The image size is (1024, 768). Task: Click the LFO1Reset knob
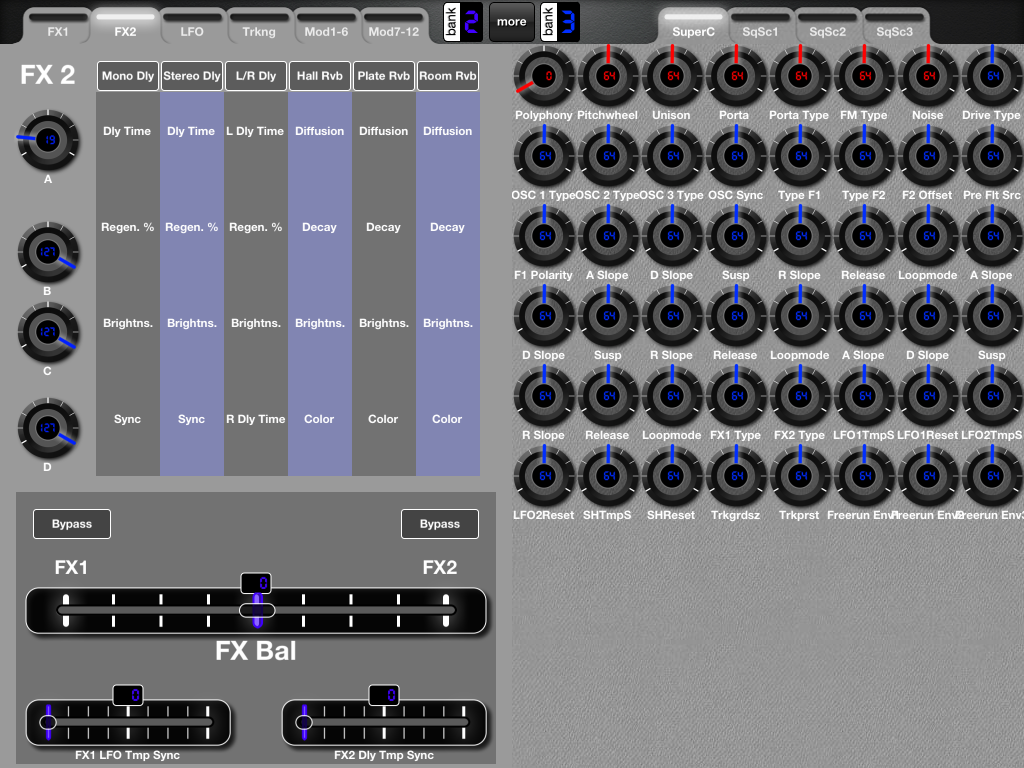click(928, 396)
